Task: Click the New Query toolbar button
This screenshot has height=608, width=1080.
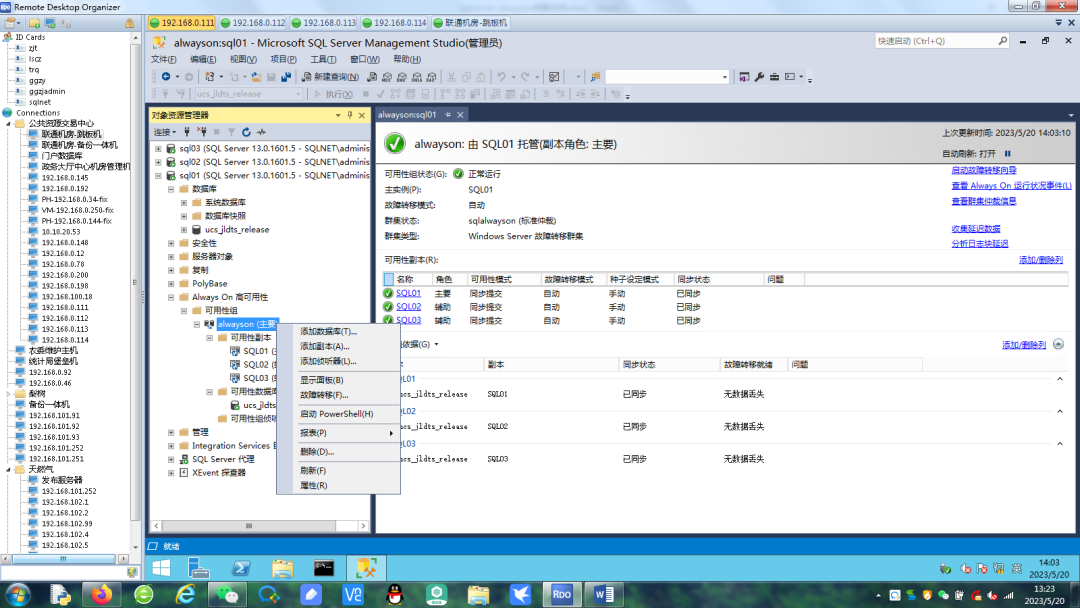Action: [x=330, y=76]
